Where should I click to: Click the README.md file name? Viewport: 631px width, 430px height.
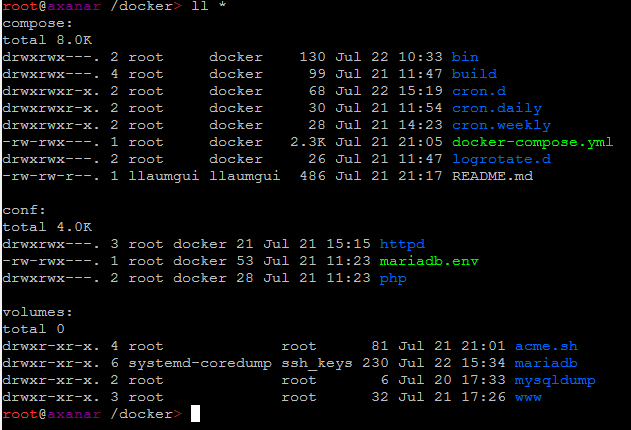click(493, 176)
